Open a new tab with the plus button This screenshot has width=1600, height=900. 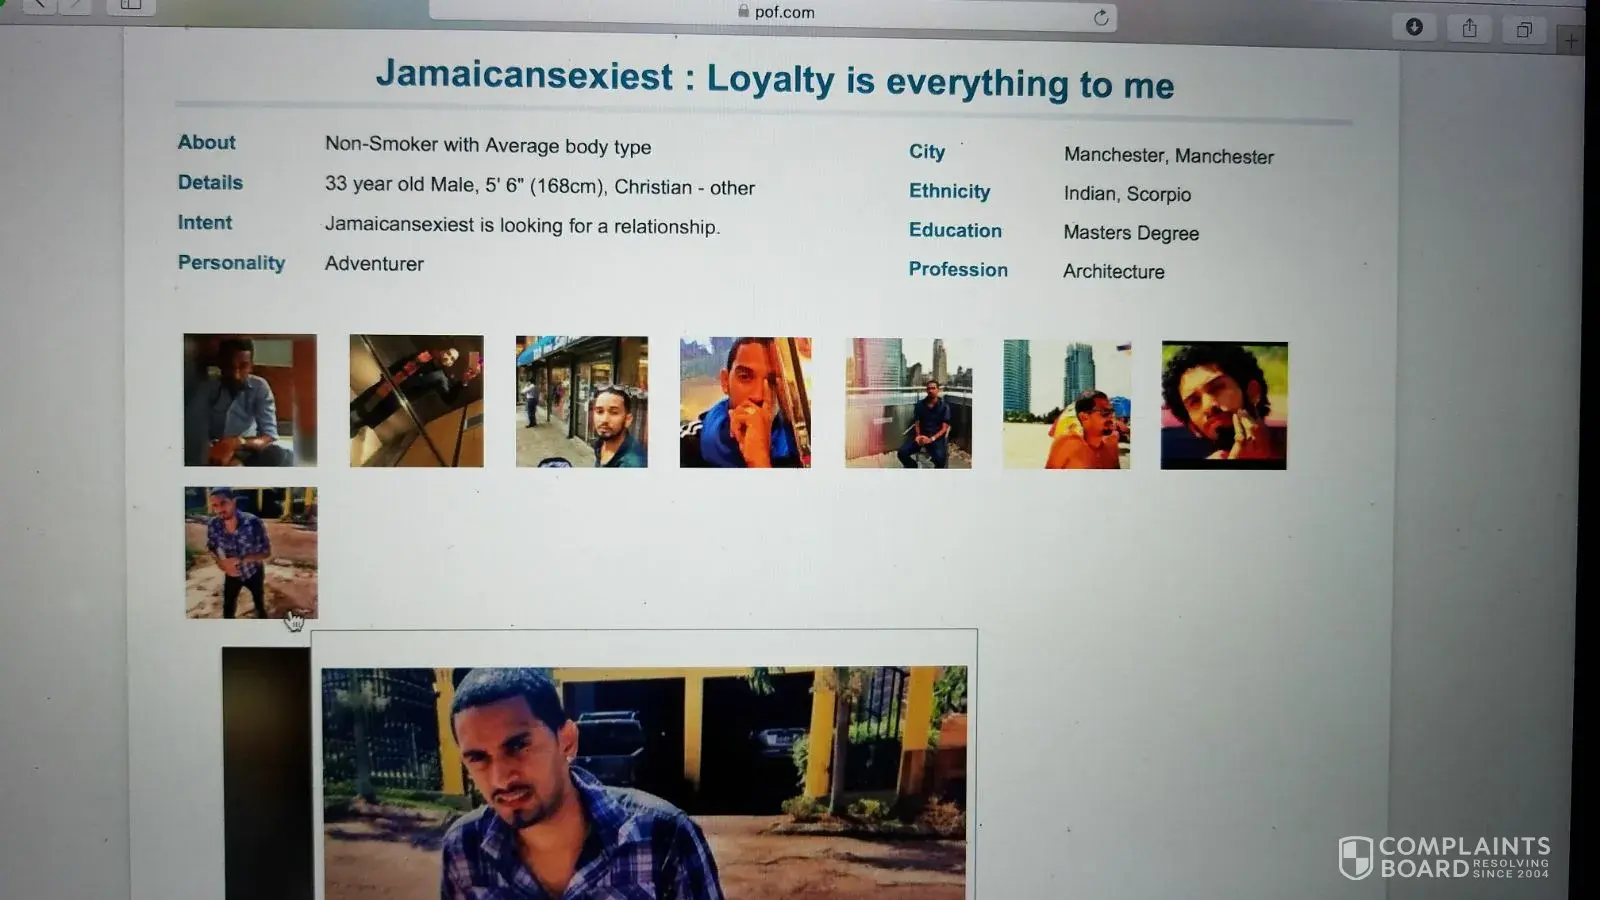pyautogui.click(x=1570, y=41)
